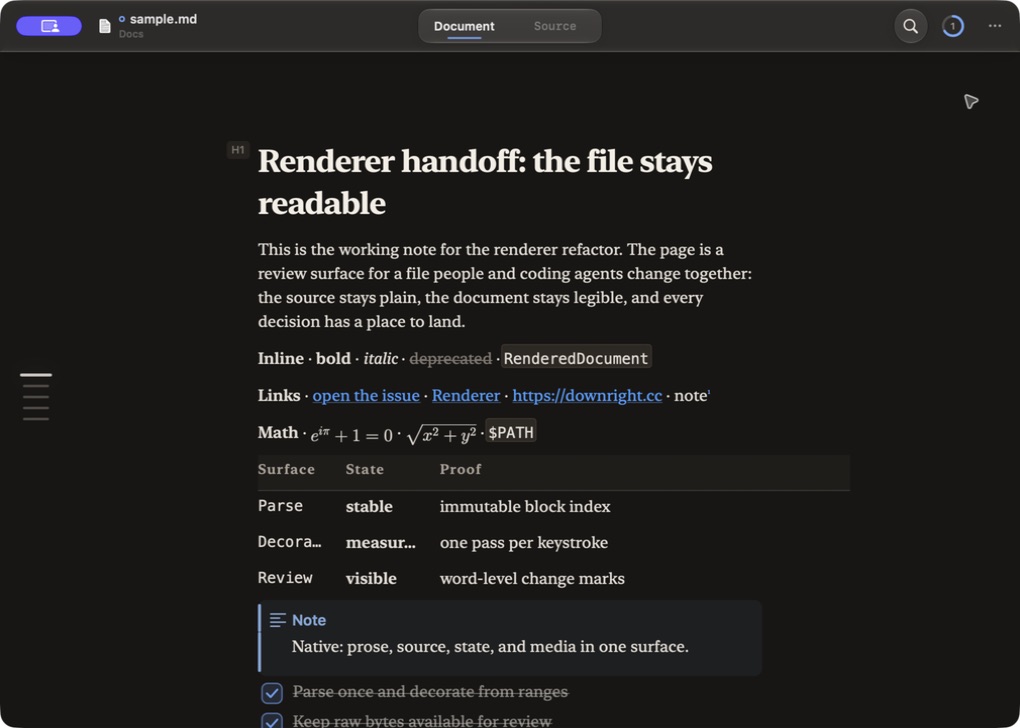Click the file icon beside sample.md
Image resolution: width=1020 pixels, height=728 pixels.
tap(104, 26)
